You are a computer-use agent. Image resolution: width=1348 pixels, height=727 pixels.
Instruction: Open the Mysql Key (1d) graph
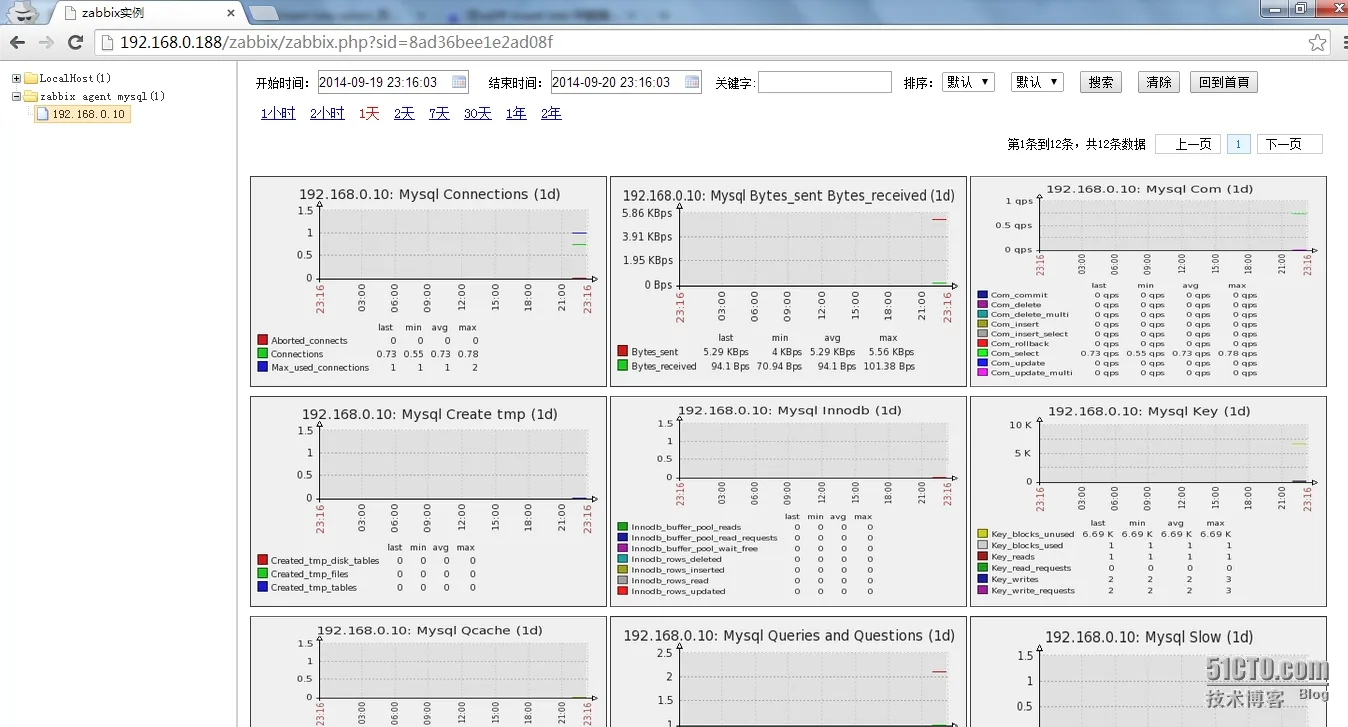coord(1148,500)
